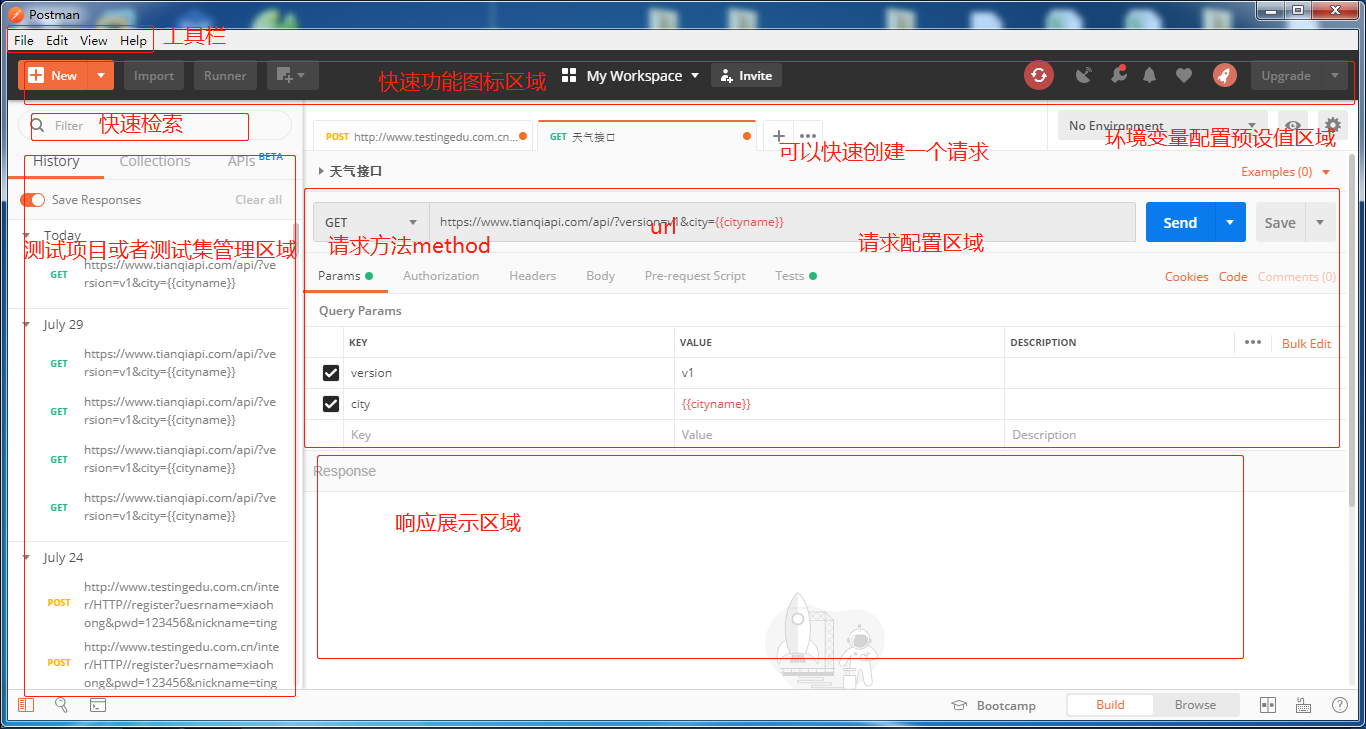The width and height of the screenshot is (1366, 729).
Task: Open the Save button dropdown arrow
Action: [1320, 222]
